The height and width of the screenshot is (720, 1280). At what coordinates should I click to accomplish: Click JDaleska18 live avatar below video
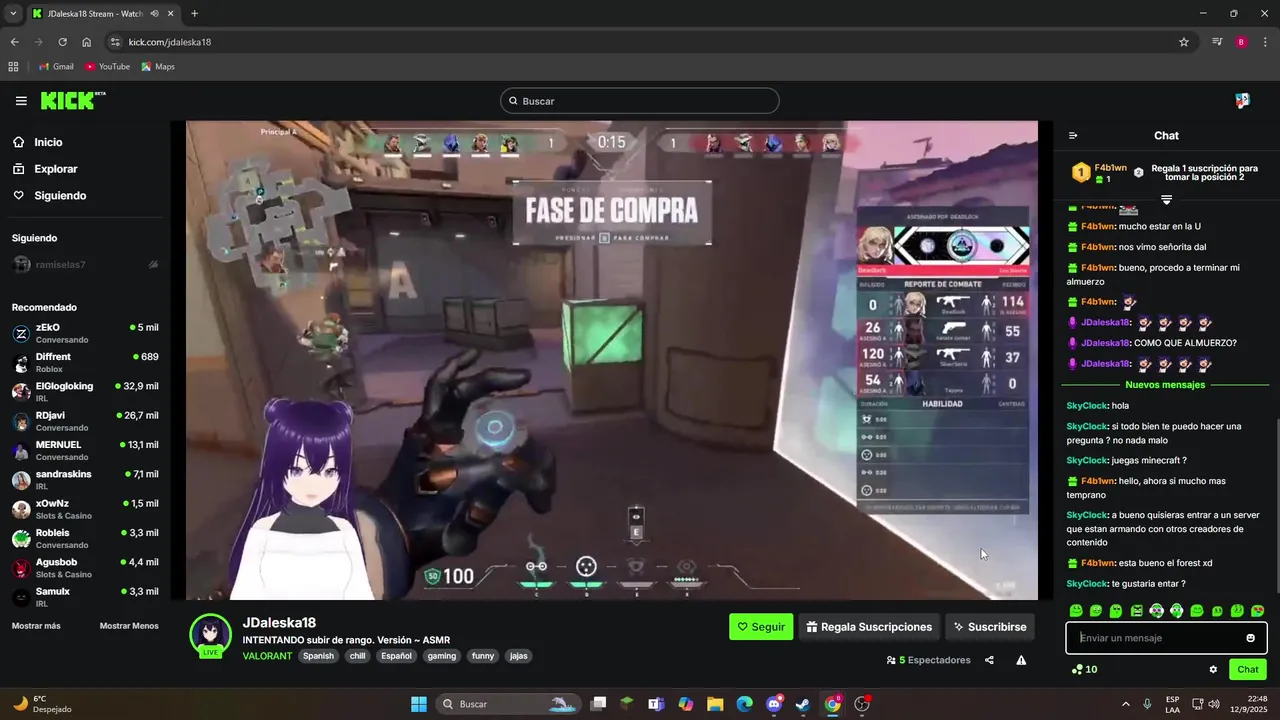click(x=210, y=635)
